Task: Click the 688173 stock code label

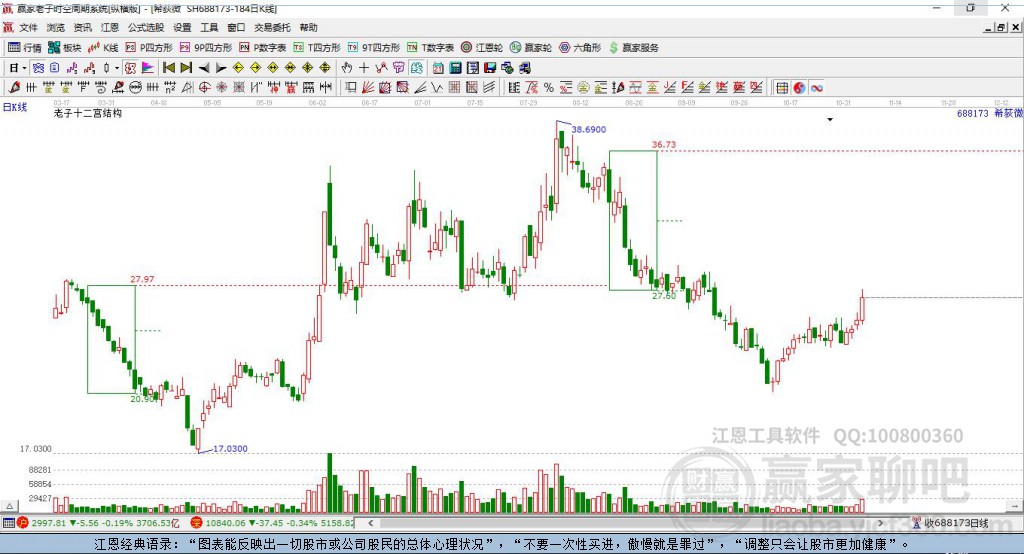Action: (x=972, y=114)
